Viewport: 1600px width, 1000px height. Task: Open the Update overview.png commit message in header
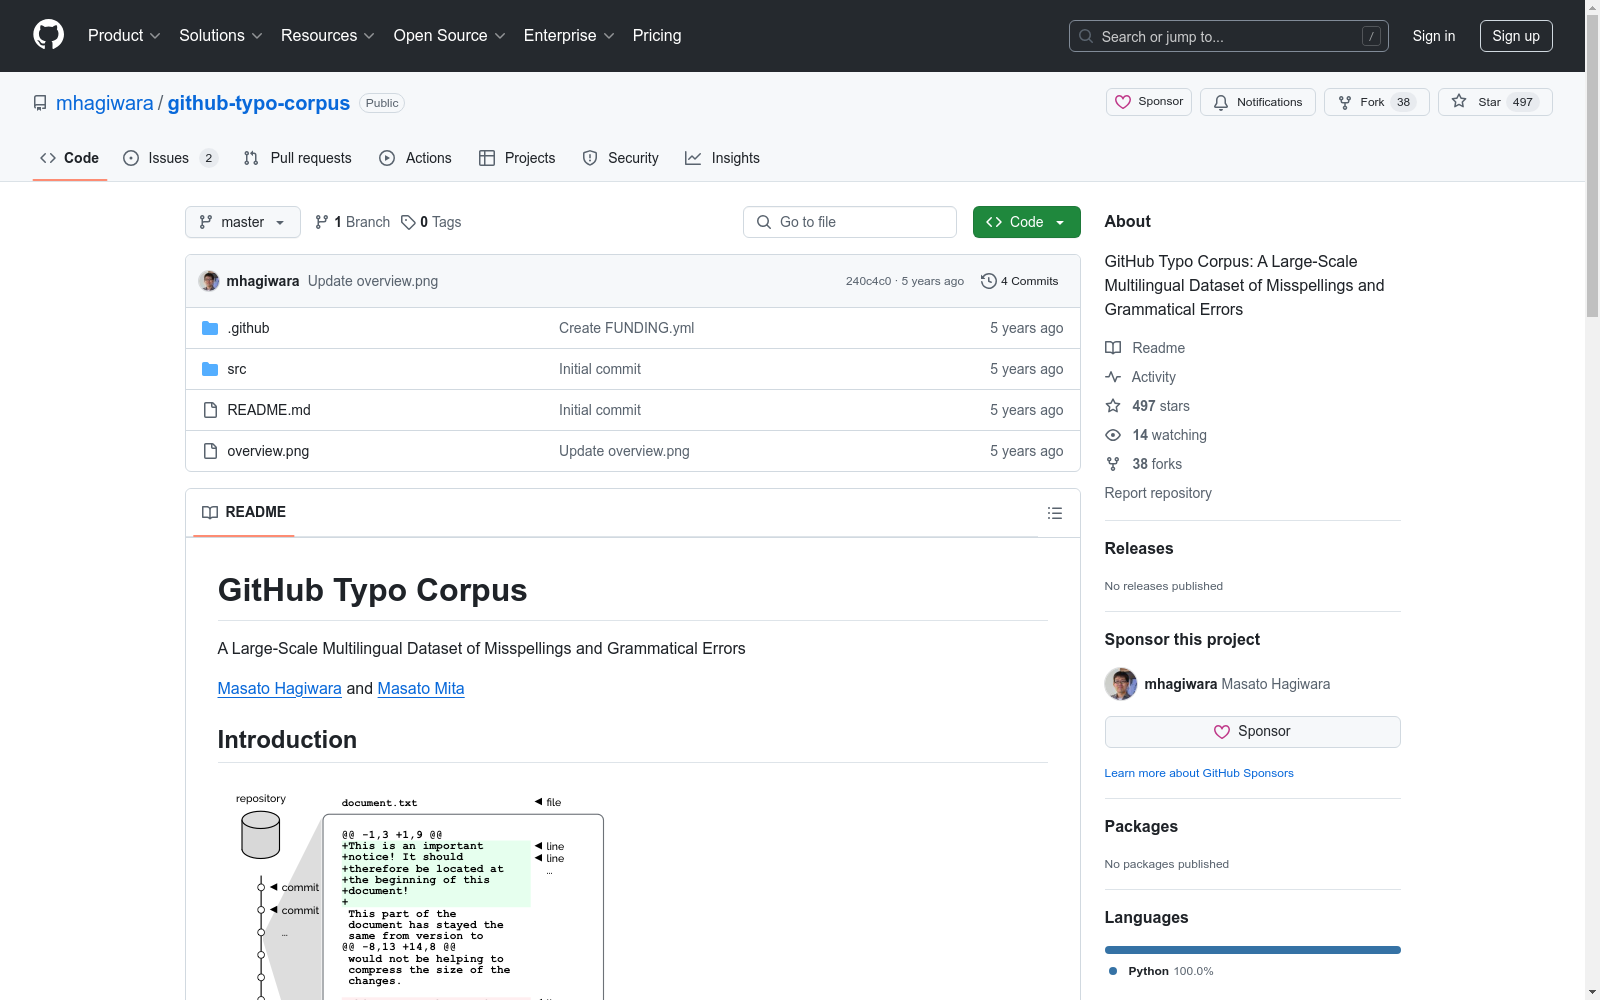[x=373, y=281]
